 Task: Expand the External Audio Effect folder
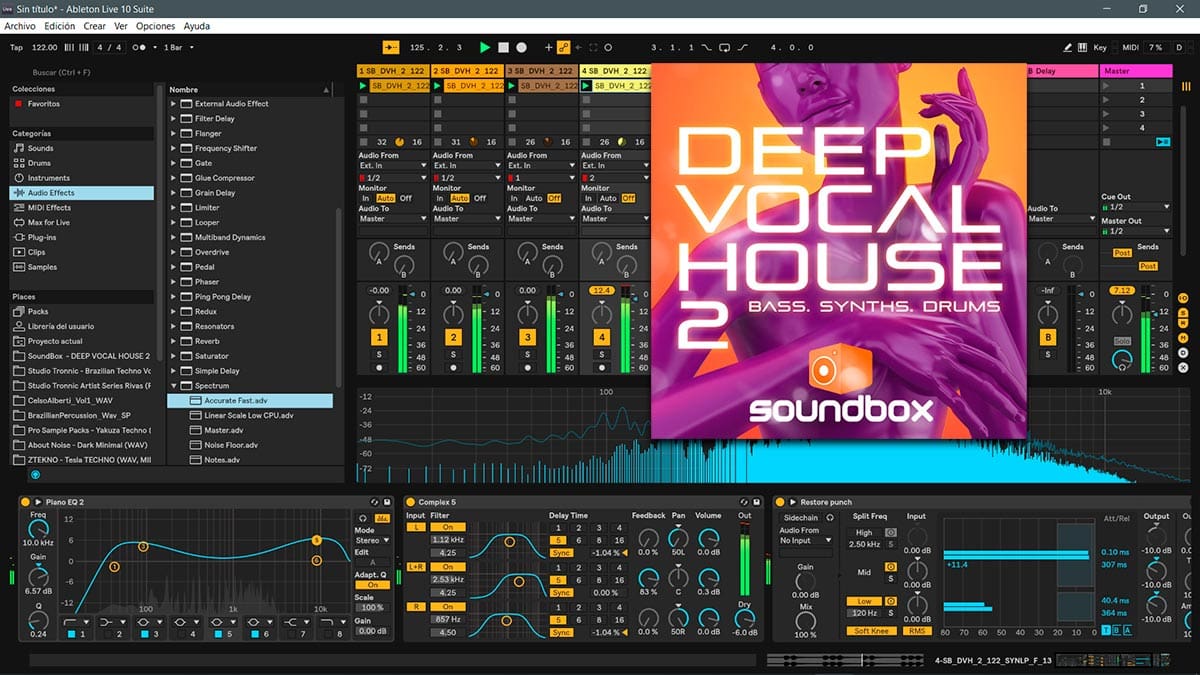click(x=174, y=104)
